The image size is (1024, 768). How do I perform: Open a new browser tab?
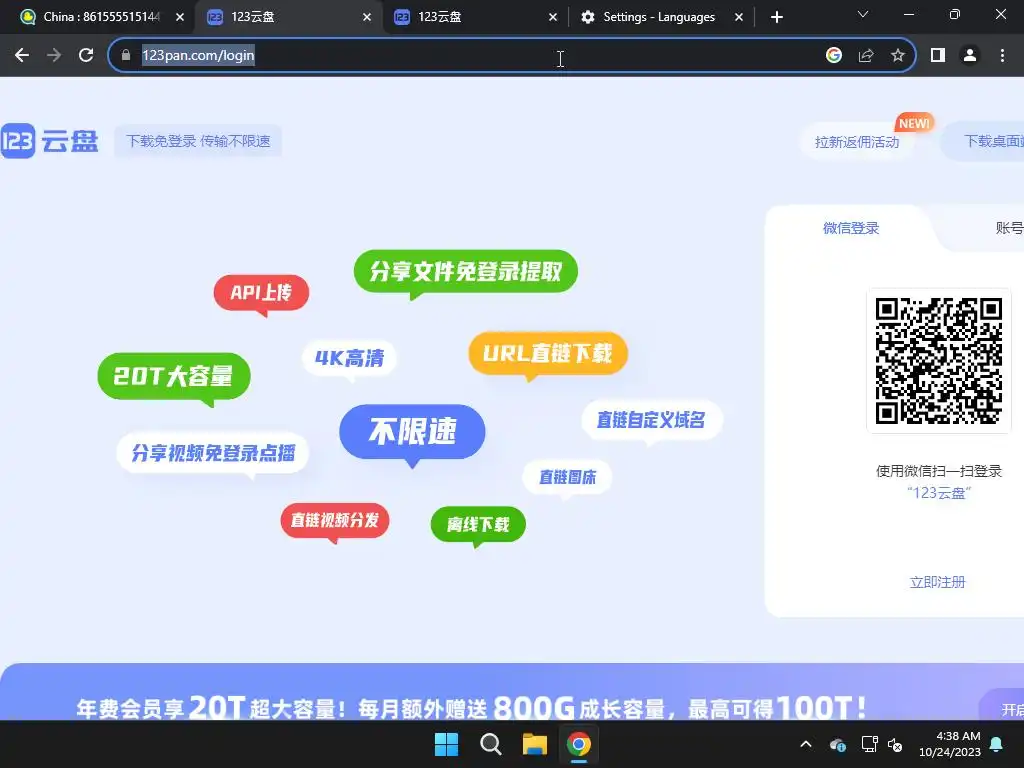[x=776, y=17]
